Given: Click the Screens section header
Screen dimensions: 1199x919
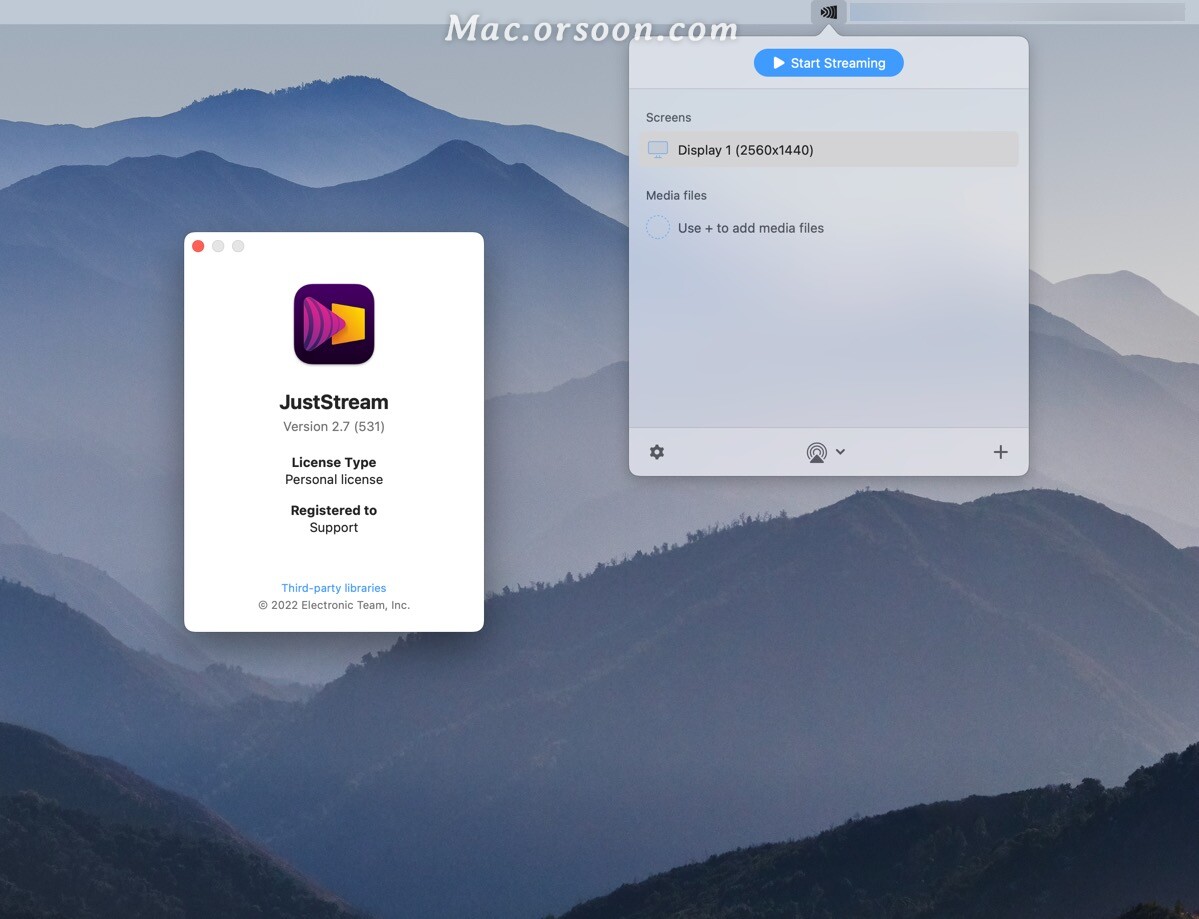Looking at the screenshot, I should pyautogui.click(x=668, y=117).
